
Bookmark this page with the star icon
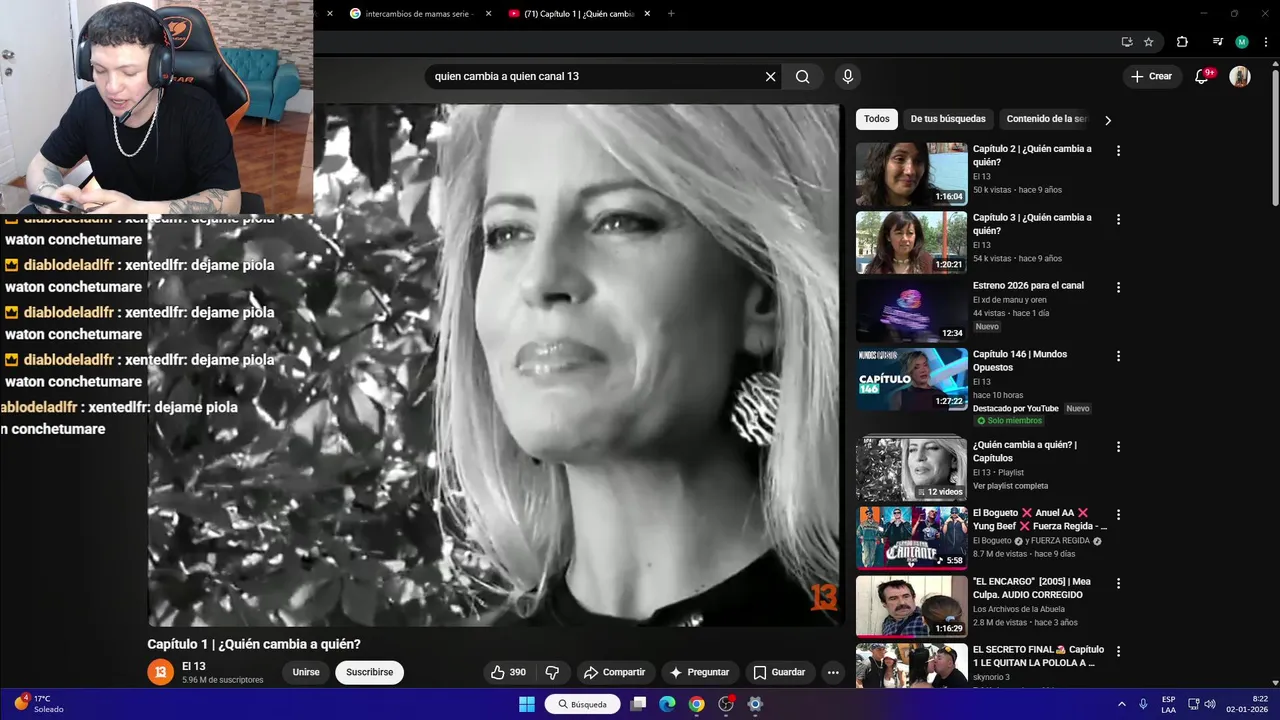pyautogui.click(x=1149, y=42)
